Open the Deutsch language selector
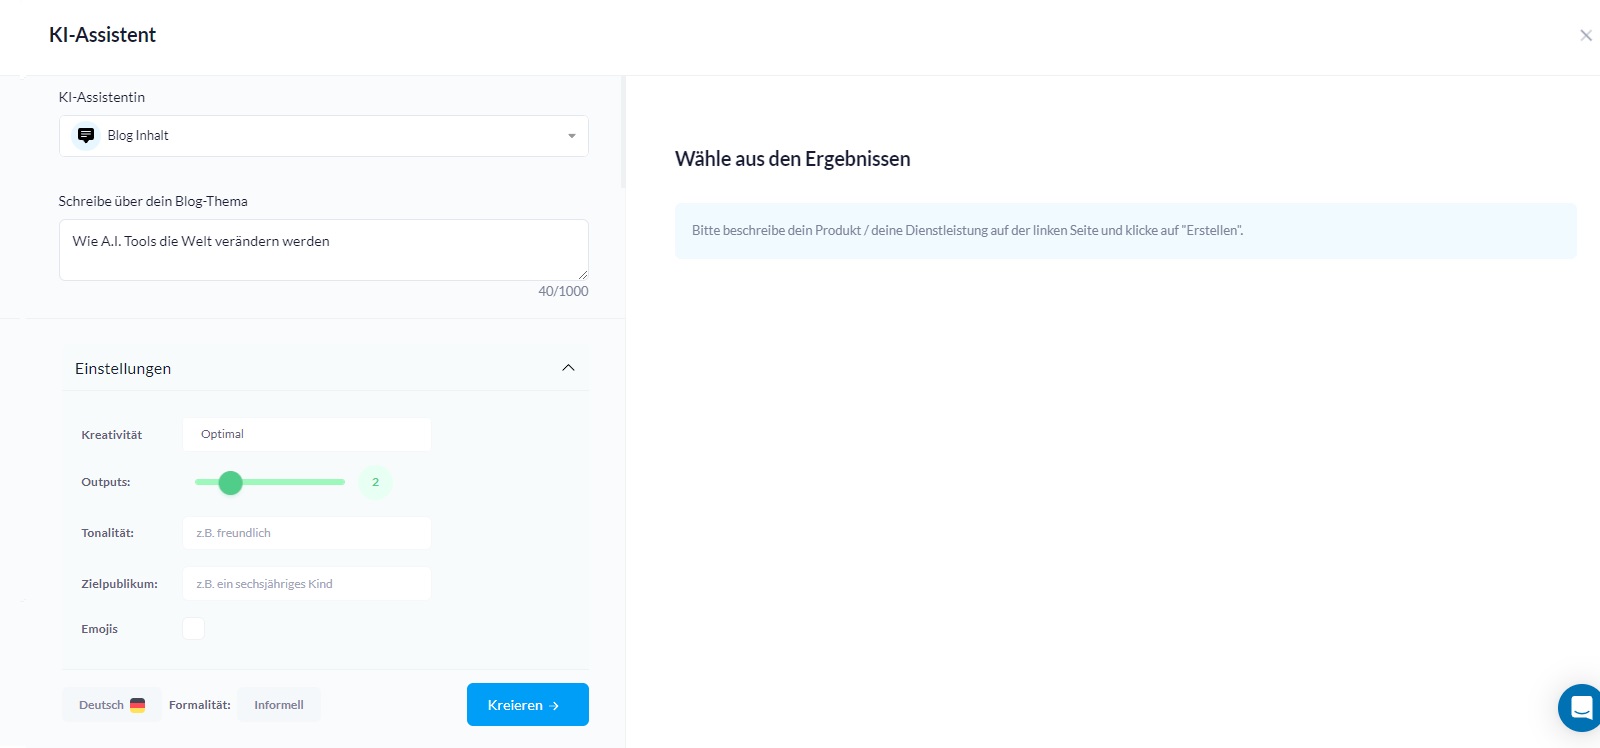The image size is (1600, 748). coord(112,705)
